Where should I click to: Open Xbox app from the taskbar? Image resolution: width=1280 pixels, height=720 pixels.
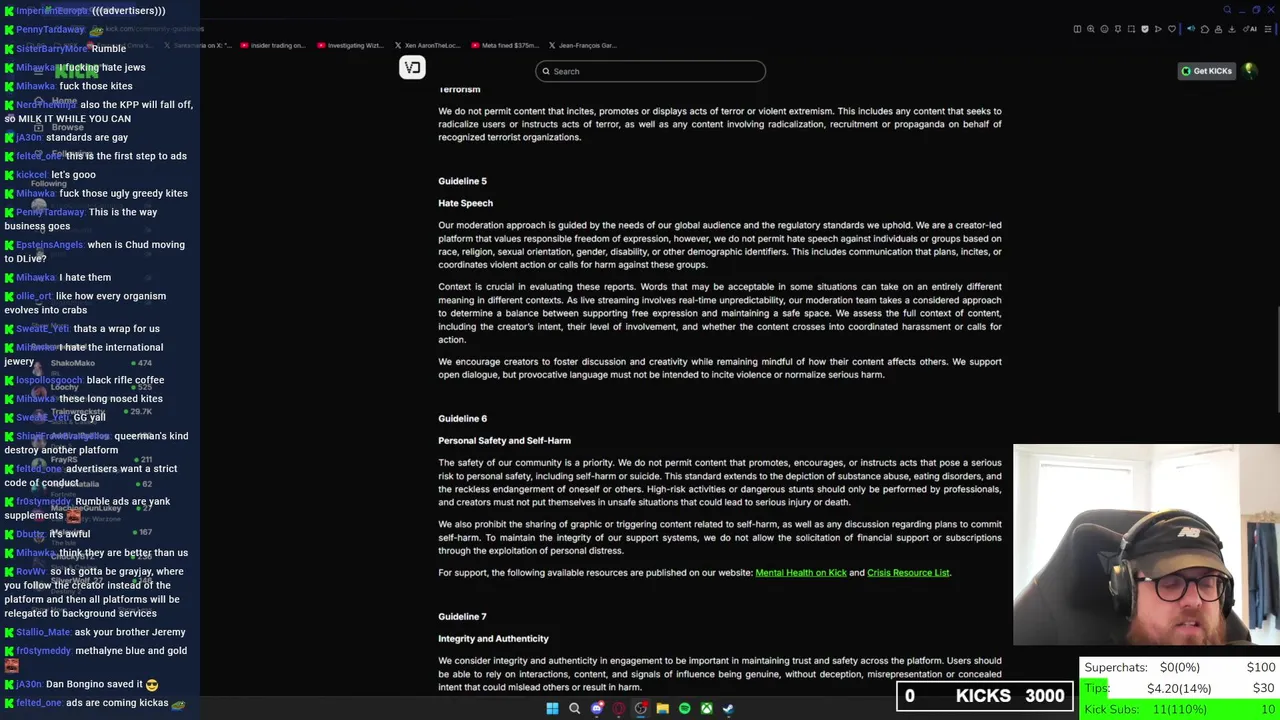coord(706,708)
